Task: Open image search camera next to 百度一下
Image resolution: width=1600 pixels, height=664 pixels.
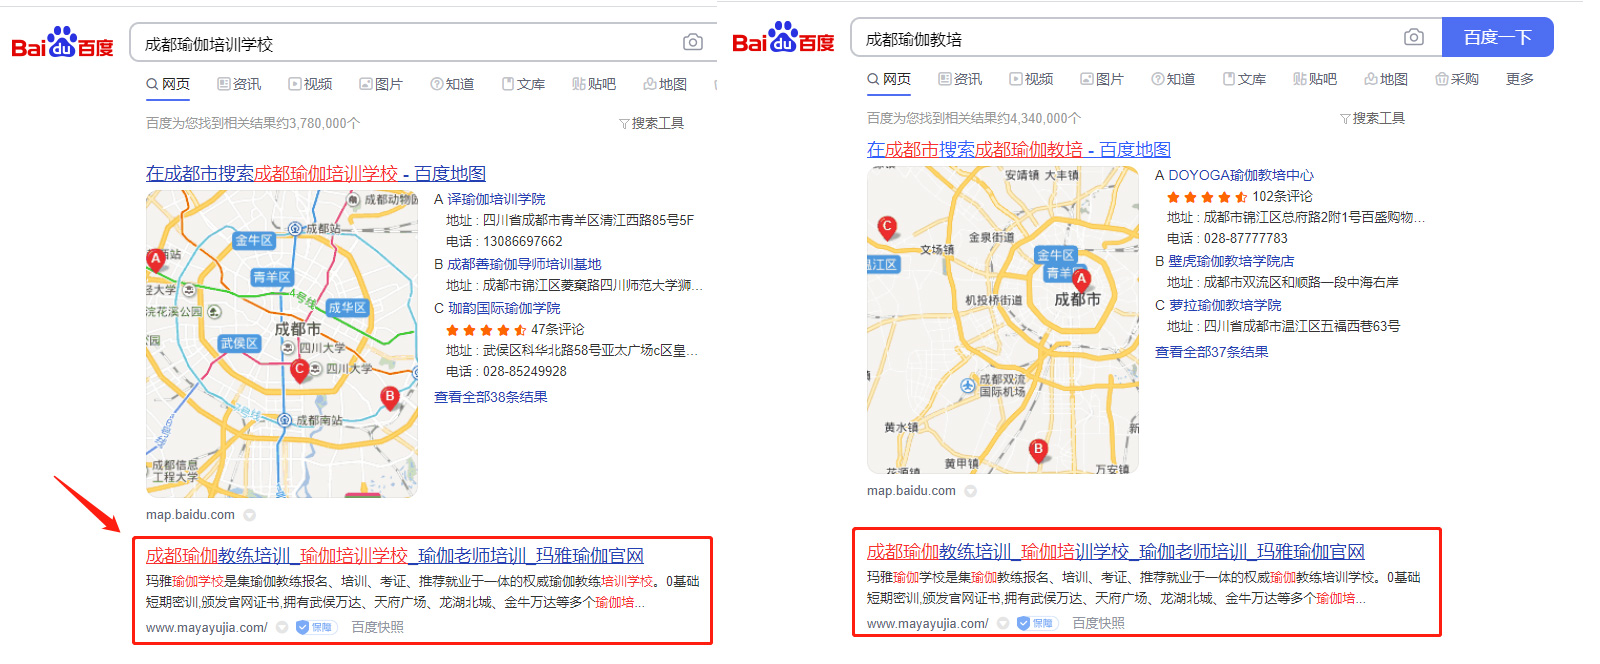Action: (x=1413, y=37)
